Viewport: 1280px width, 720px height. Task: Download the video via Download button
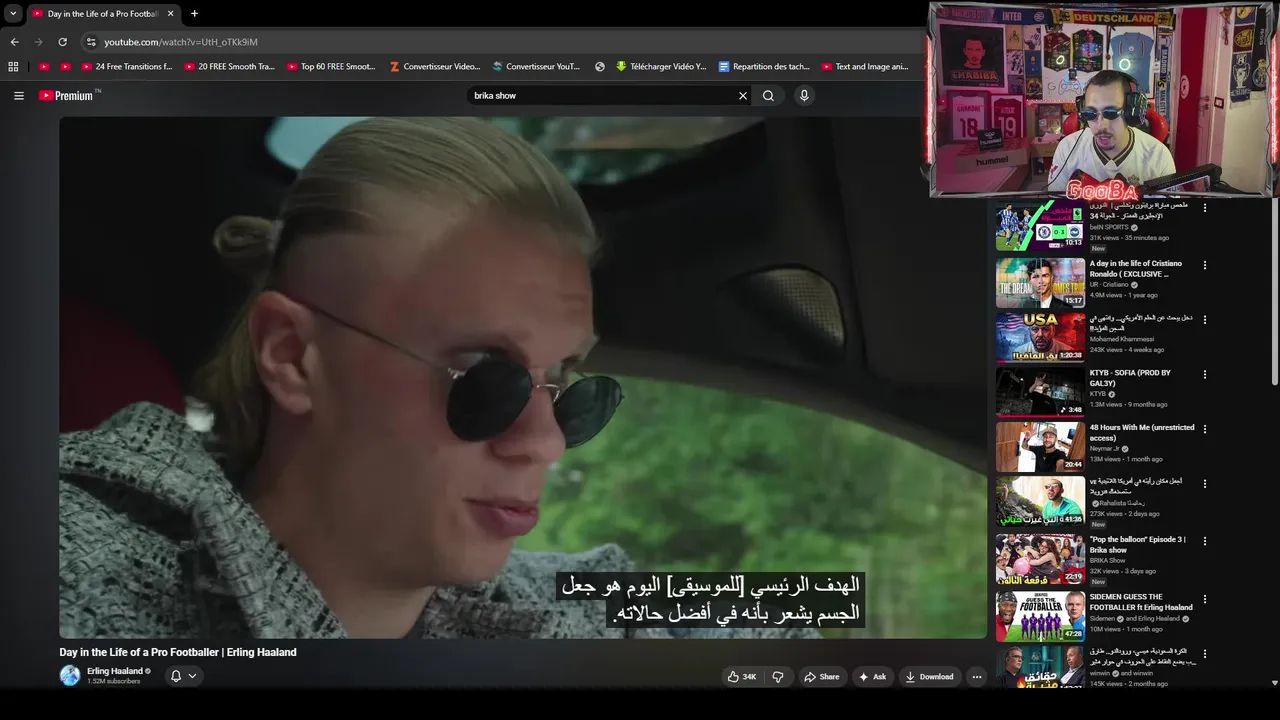pyautogui.click(x=929, y=677)
